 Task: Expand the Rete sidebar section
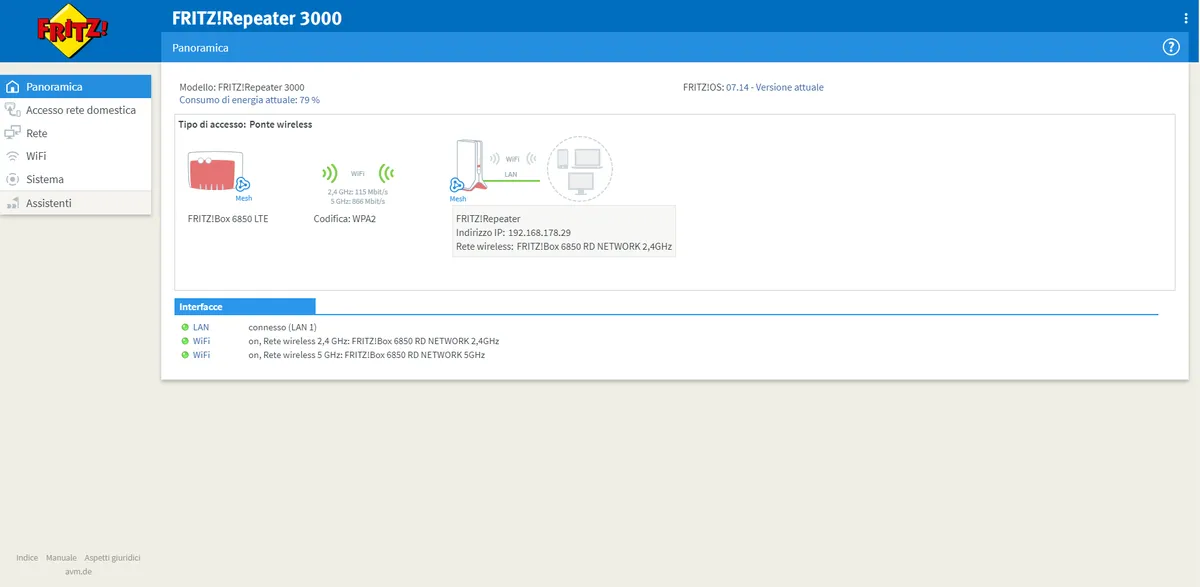76,133
